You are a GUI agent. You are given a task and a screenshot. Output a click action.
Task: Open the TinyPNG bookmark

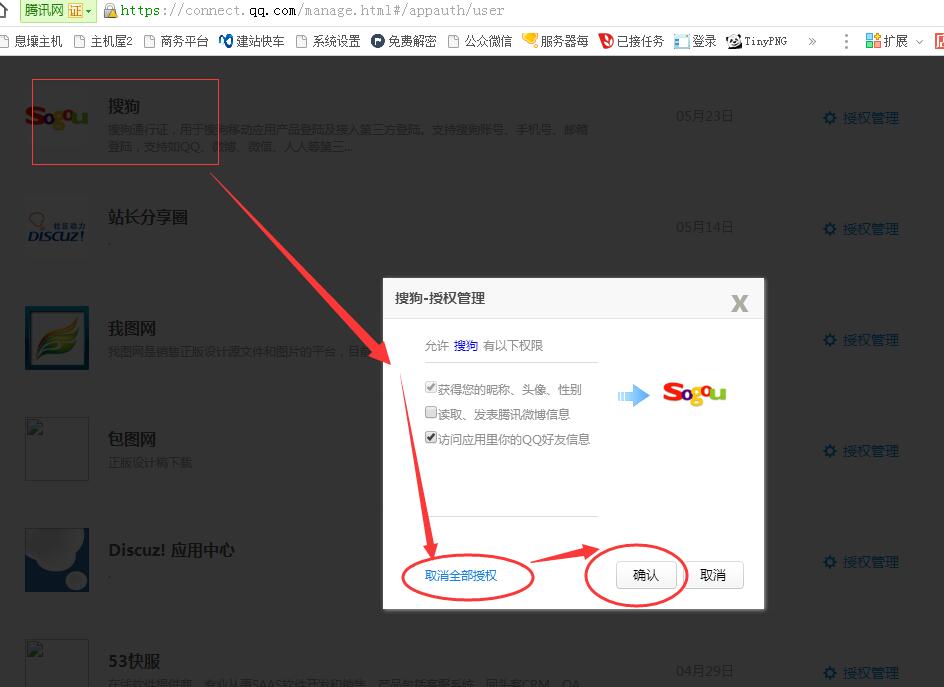click(x=757, y=41)
